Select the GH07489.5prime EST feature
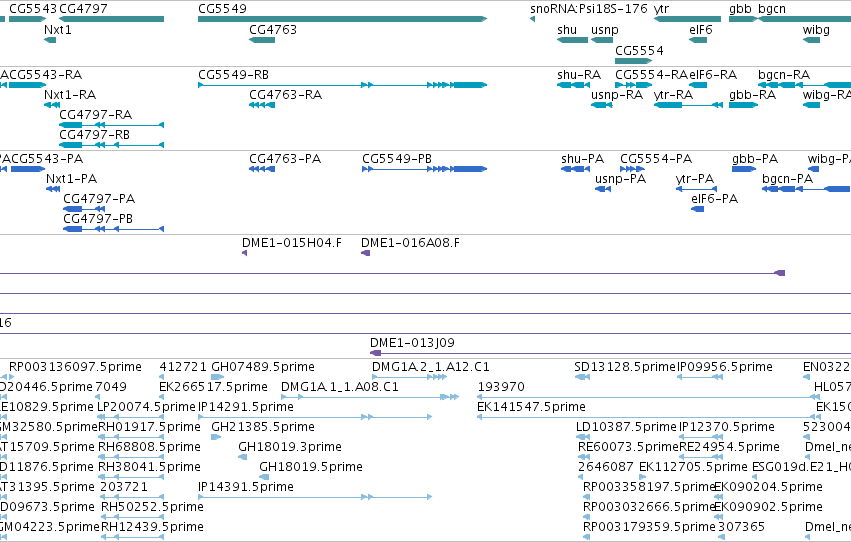This screenshot has height=542, width=851. 217,377
